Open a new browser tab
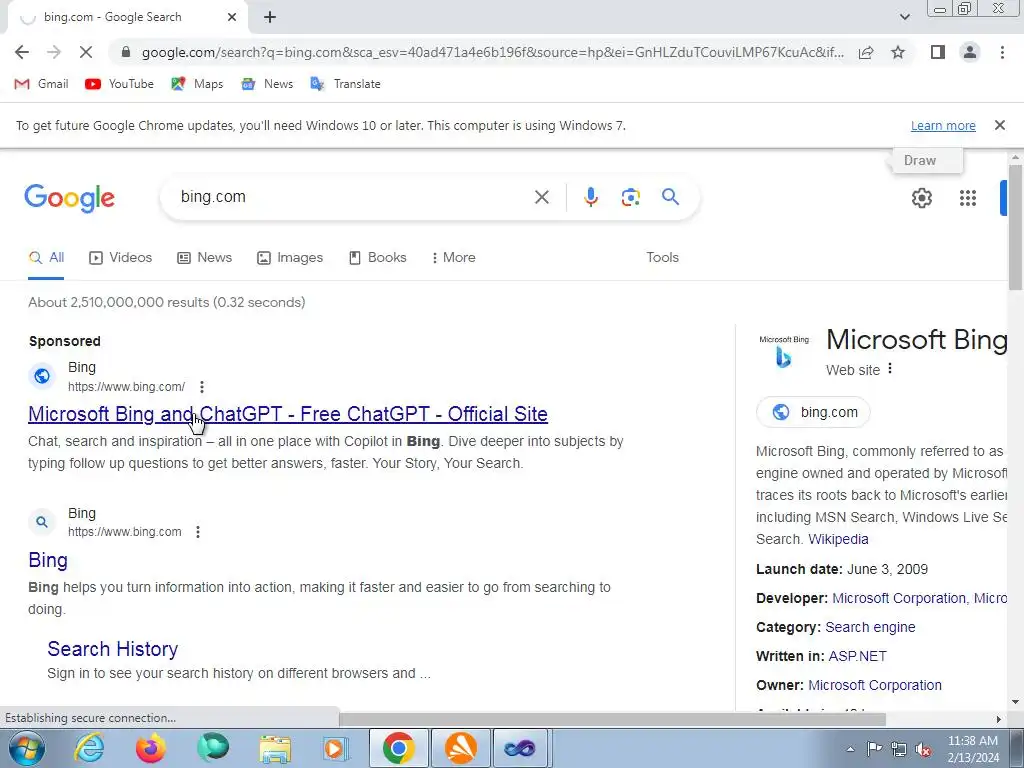 [x=270, y=18]
